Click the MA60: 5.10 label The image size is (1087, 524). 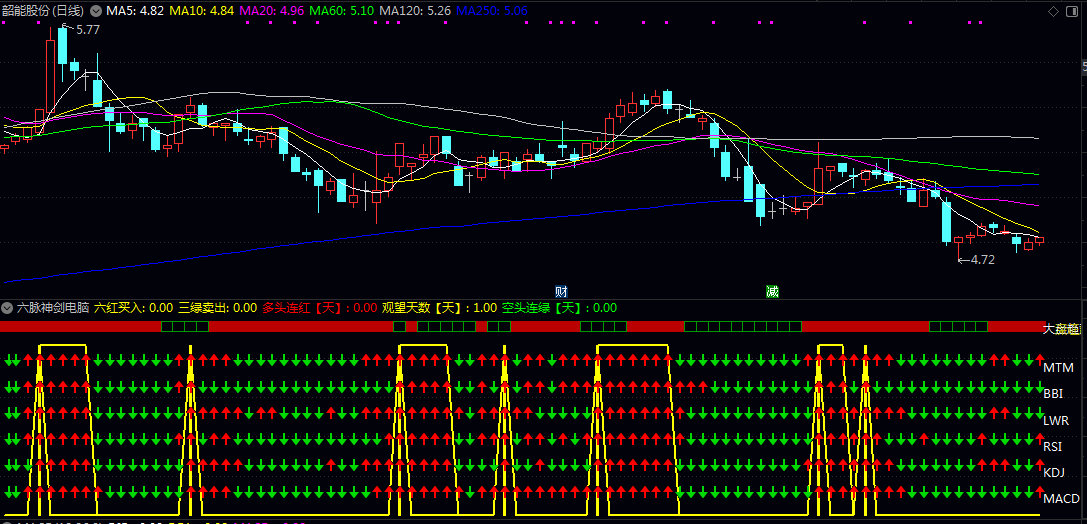point(341,11)
